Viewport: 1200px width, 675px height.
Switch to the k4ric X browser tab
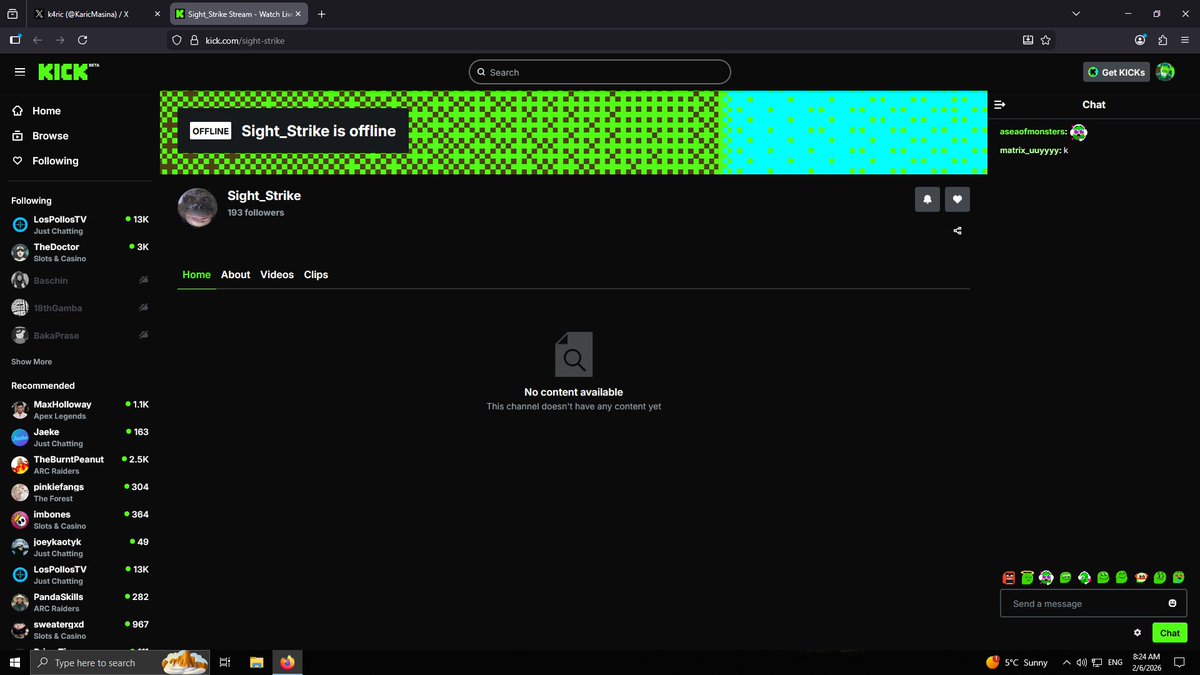point(98,14)
